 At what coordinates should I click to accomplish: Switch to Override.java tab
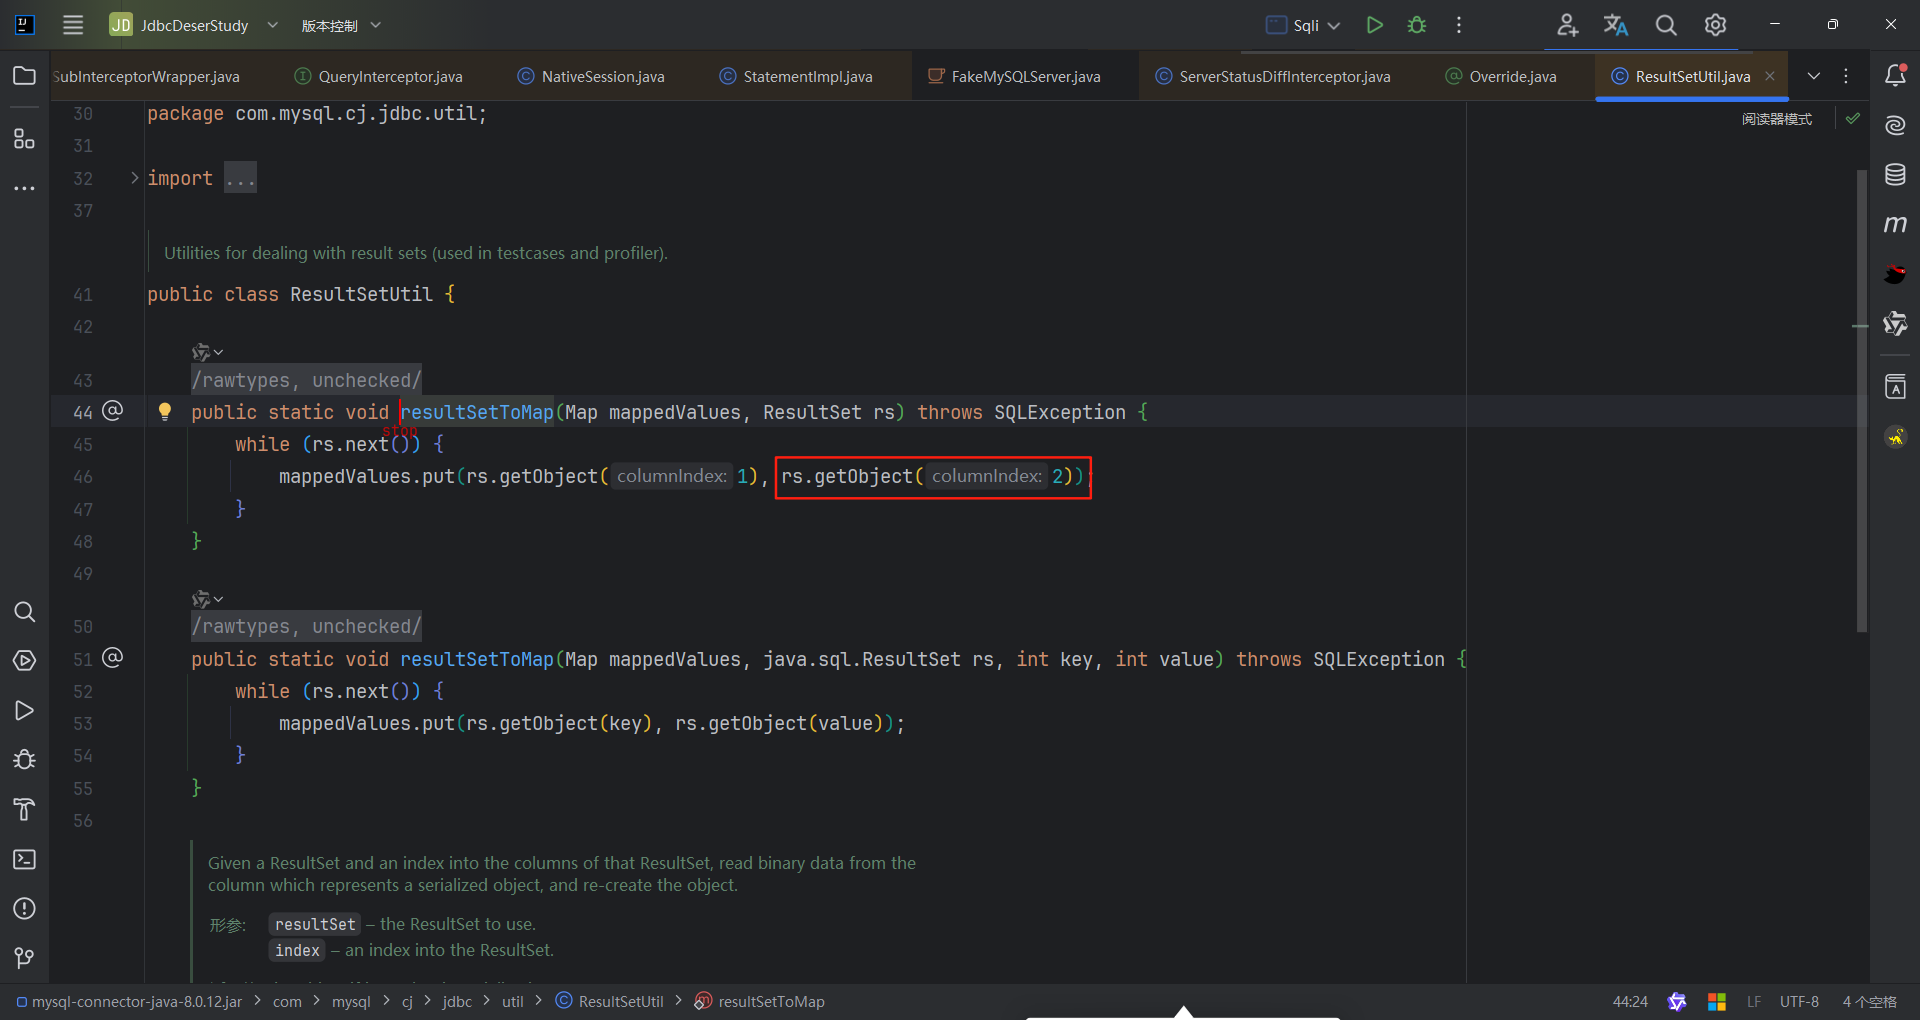tap(1501, 76)
